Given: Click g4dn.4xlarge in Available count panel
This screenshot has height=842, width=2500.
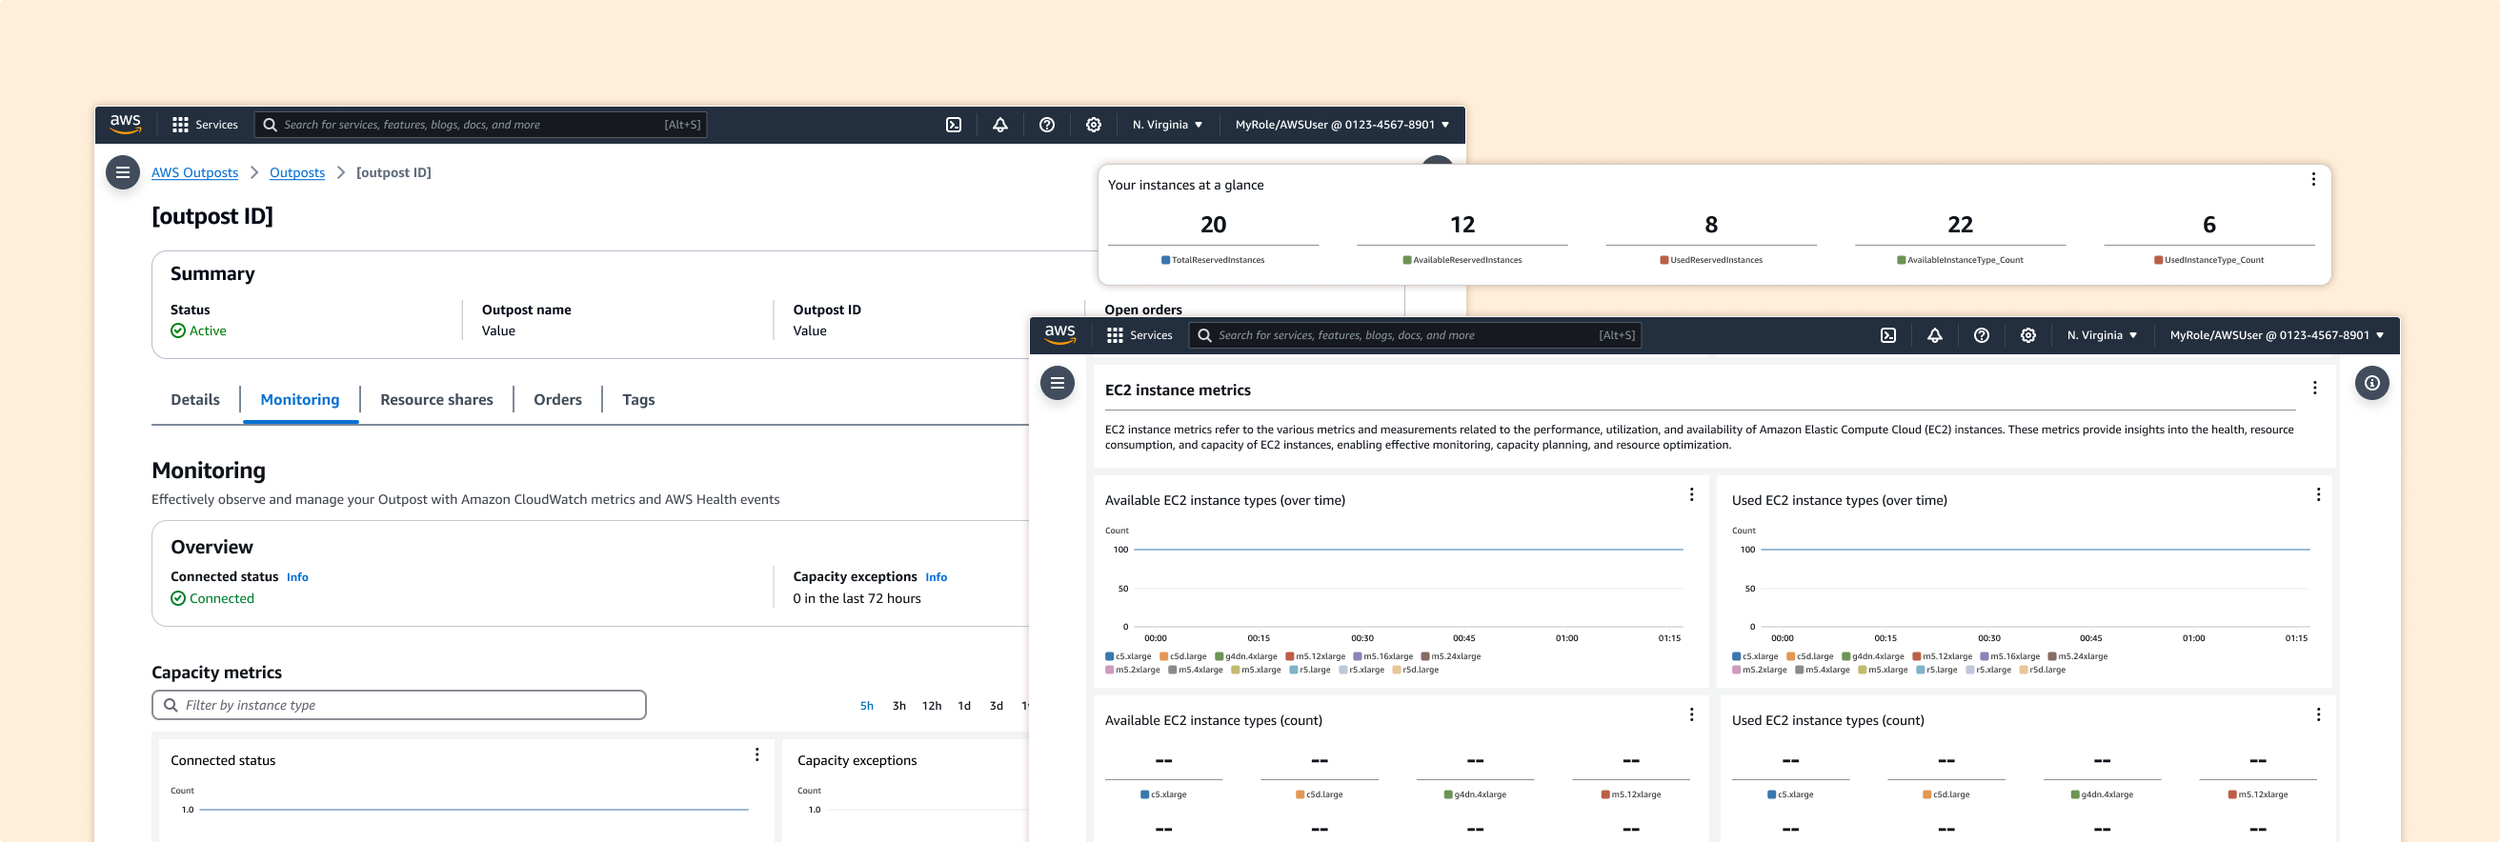Looking at the screenshot, I should (1475, 795).
